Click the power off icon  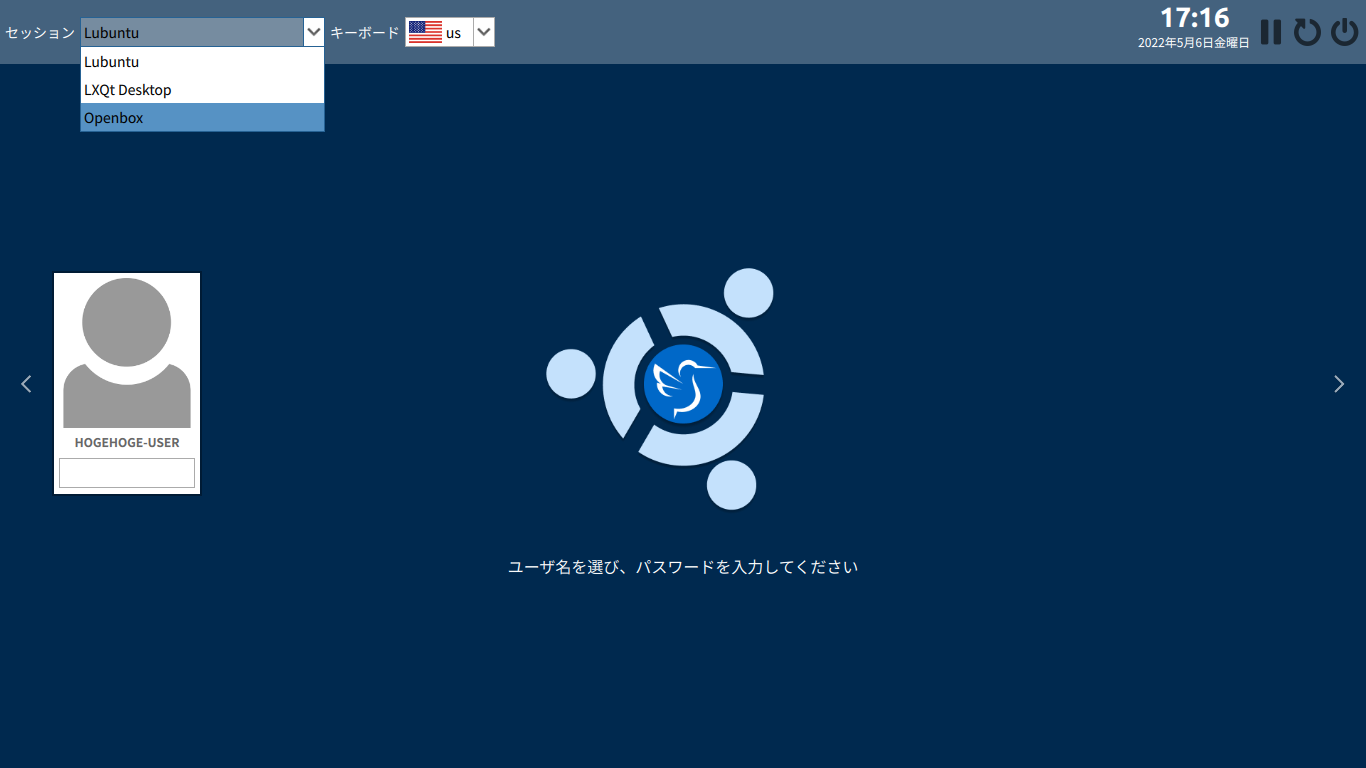[x=1345, y=32]
